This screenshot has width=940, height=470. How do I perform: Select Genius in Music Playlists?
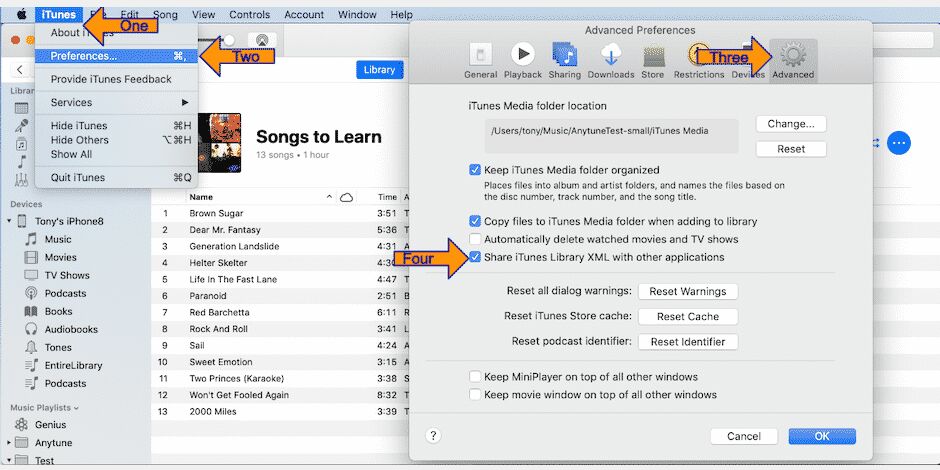pos(50,424)
